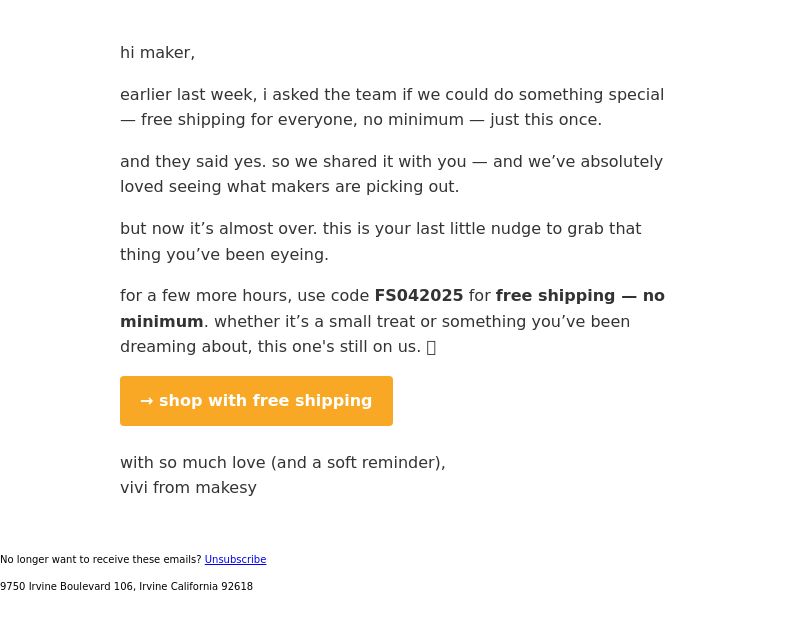Image resolution: width=800 pixels, height=630 pixels.
Task: Click 'thing you've been eyeing' line
Action: coord(224,255)
